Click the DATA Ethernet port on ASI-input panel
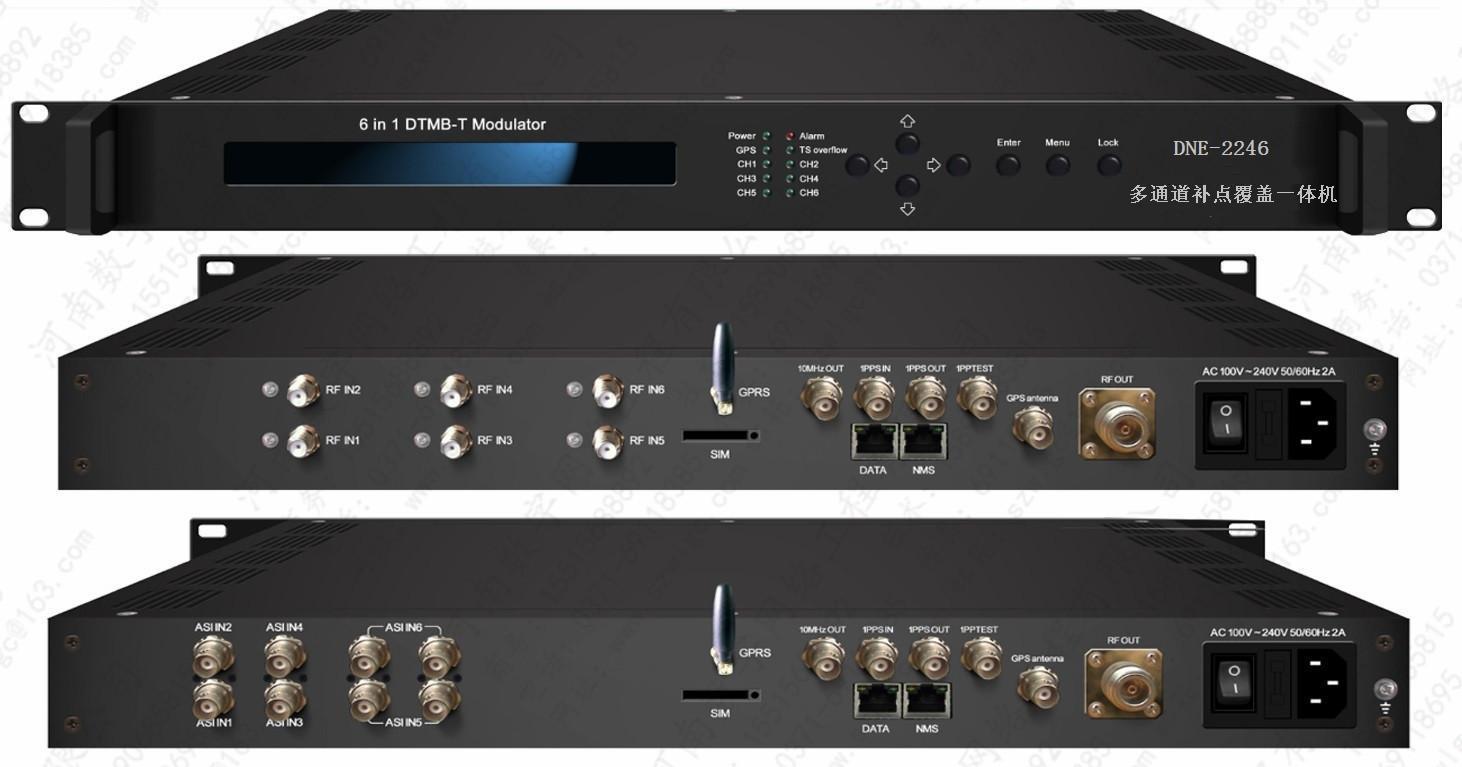The image size is (1462, 767). point(875,702)
